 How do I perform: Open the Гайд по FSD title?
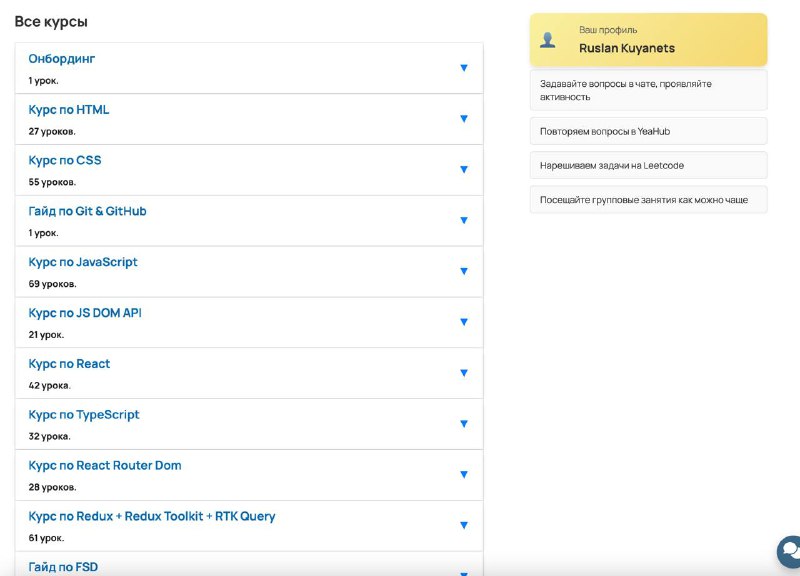pos(63,567)
